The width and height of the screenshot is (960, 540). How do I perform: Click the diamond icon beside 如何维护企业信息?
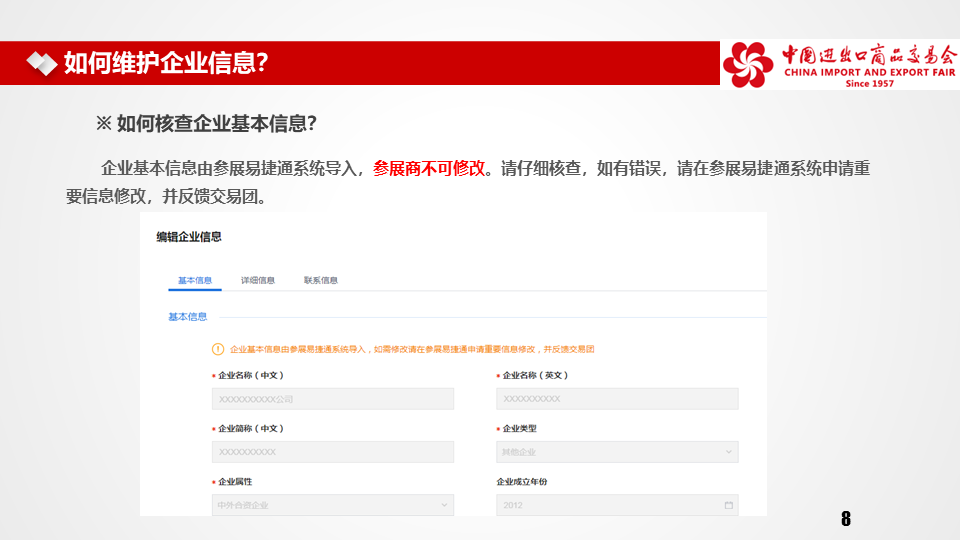42,63
